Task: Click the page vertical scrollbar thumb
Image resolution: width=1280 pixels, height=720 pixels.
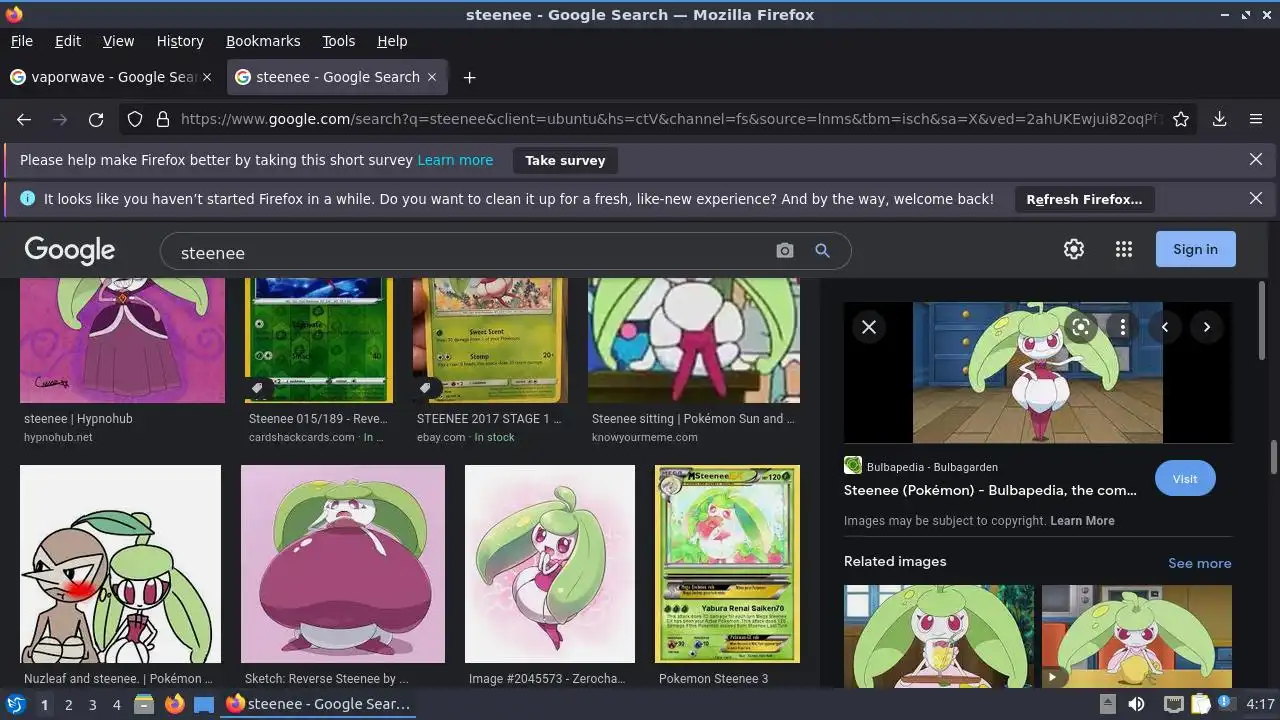Action: (1273, 458)
